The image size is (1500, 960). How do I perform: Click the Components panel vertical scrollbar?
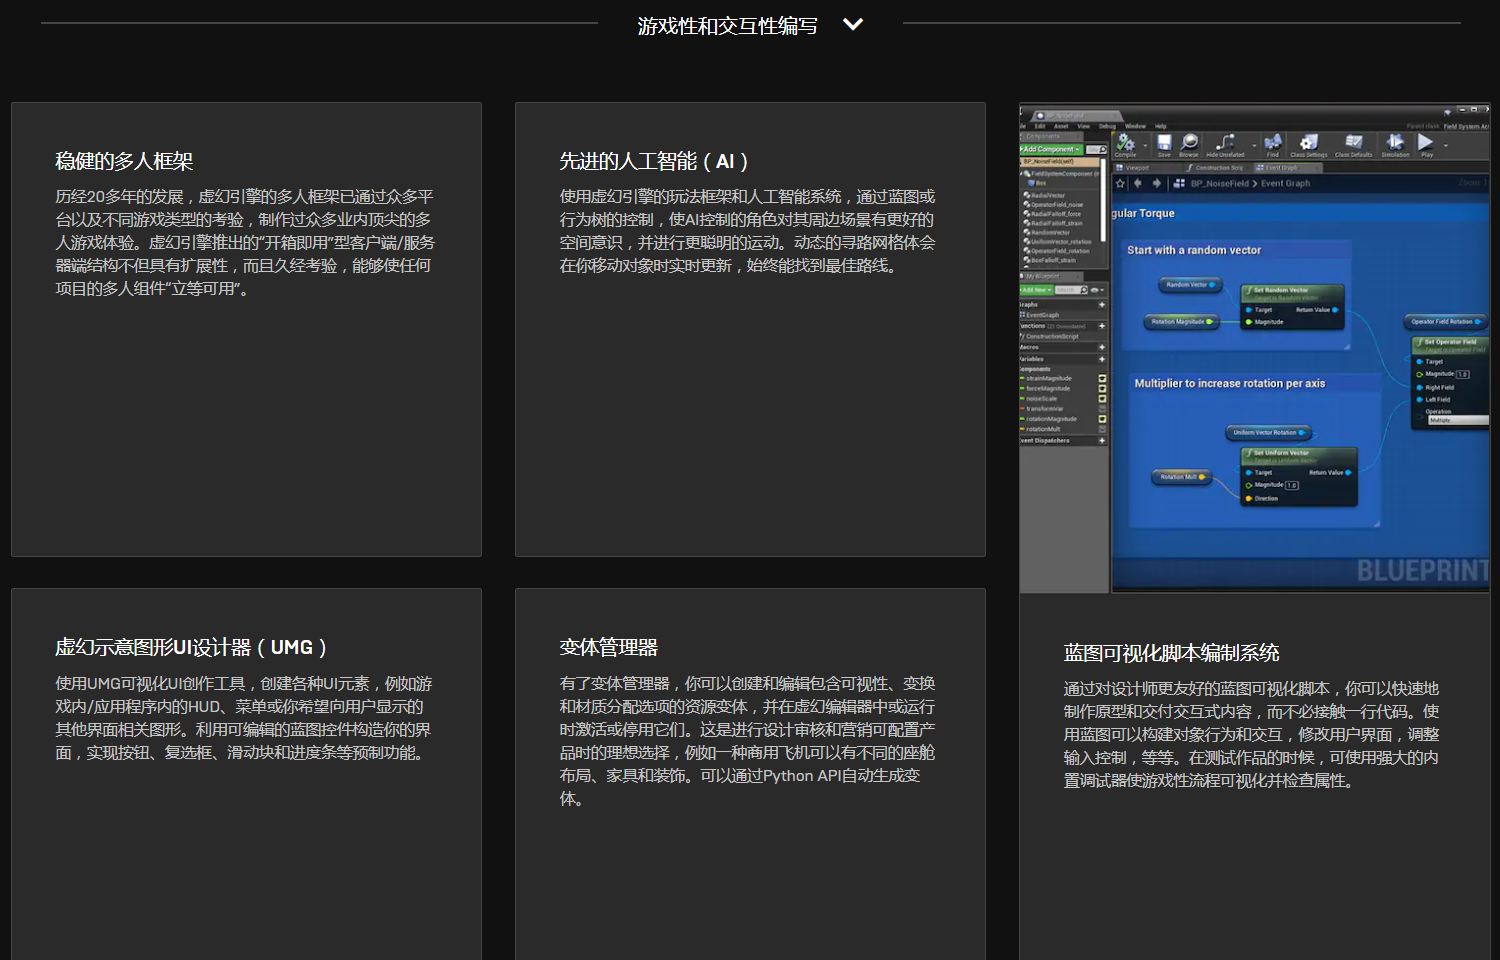[x=1103, y=200]
